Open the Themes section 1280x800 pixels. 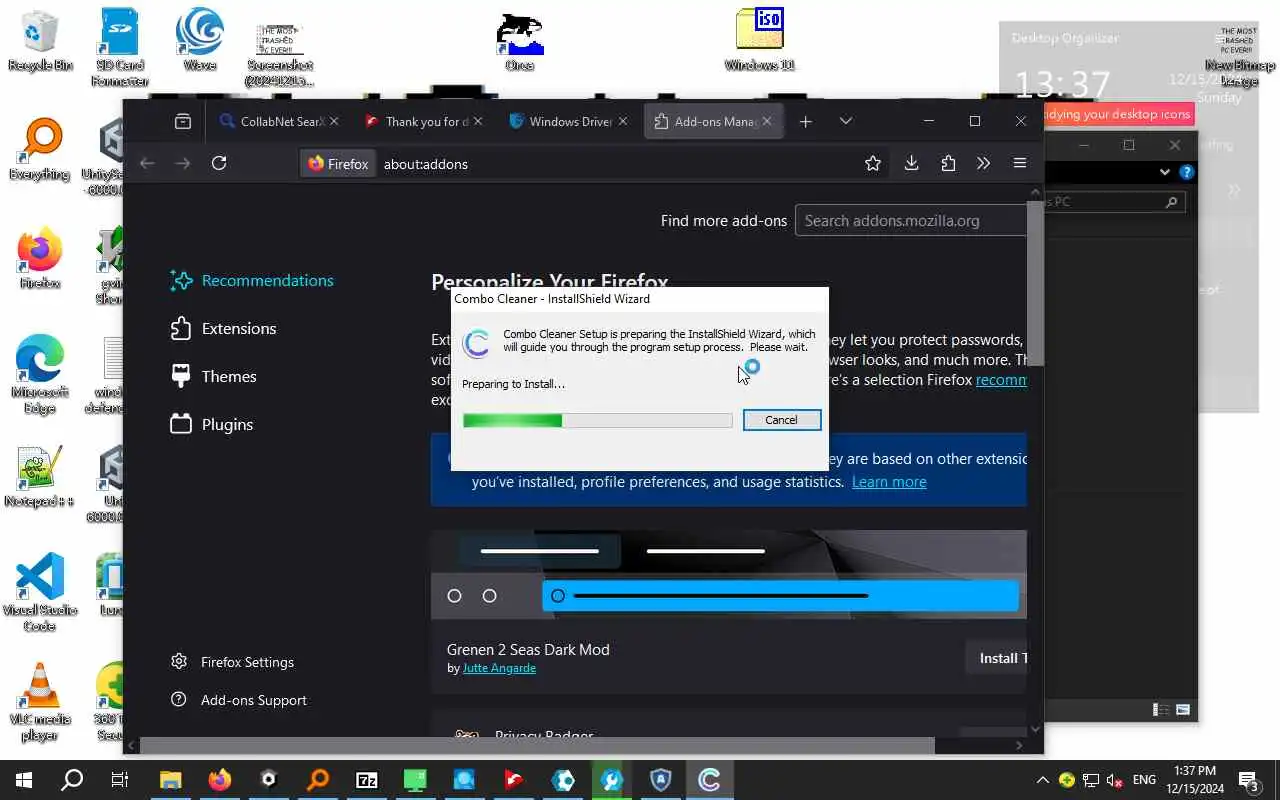pyautogui.click(x=213, y=376)
